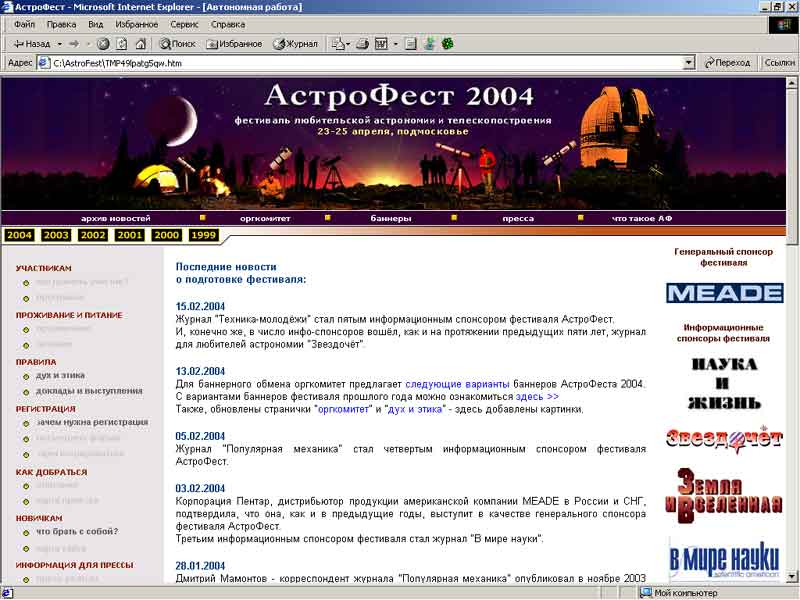Click the Discuss toolbar icon
This screenshot has width=800, height=600.
click(411, 44)
